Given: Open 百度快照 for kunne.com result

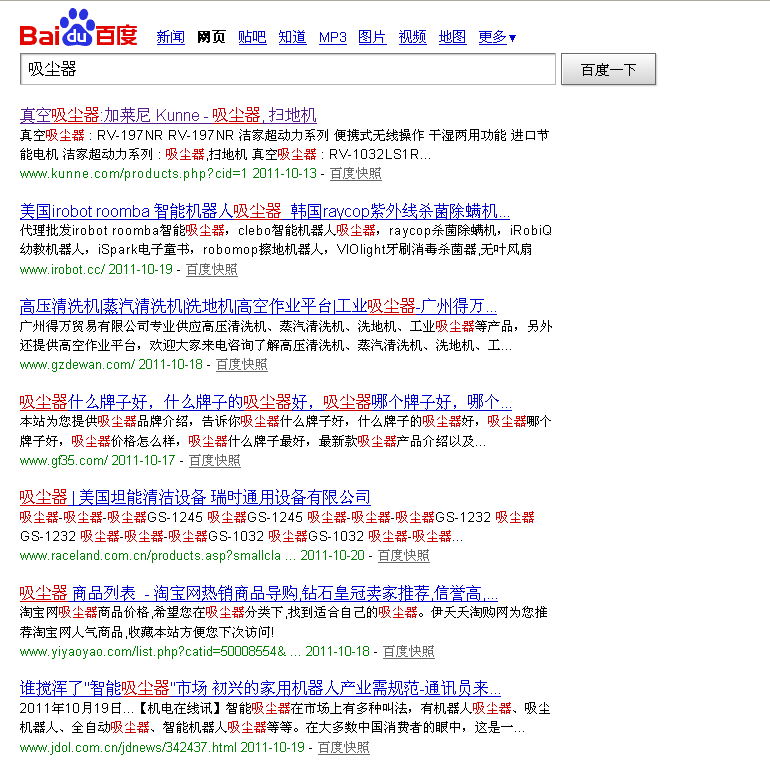Looking at the screenshot, I should pyautogui.click(x=356, y=173).
